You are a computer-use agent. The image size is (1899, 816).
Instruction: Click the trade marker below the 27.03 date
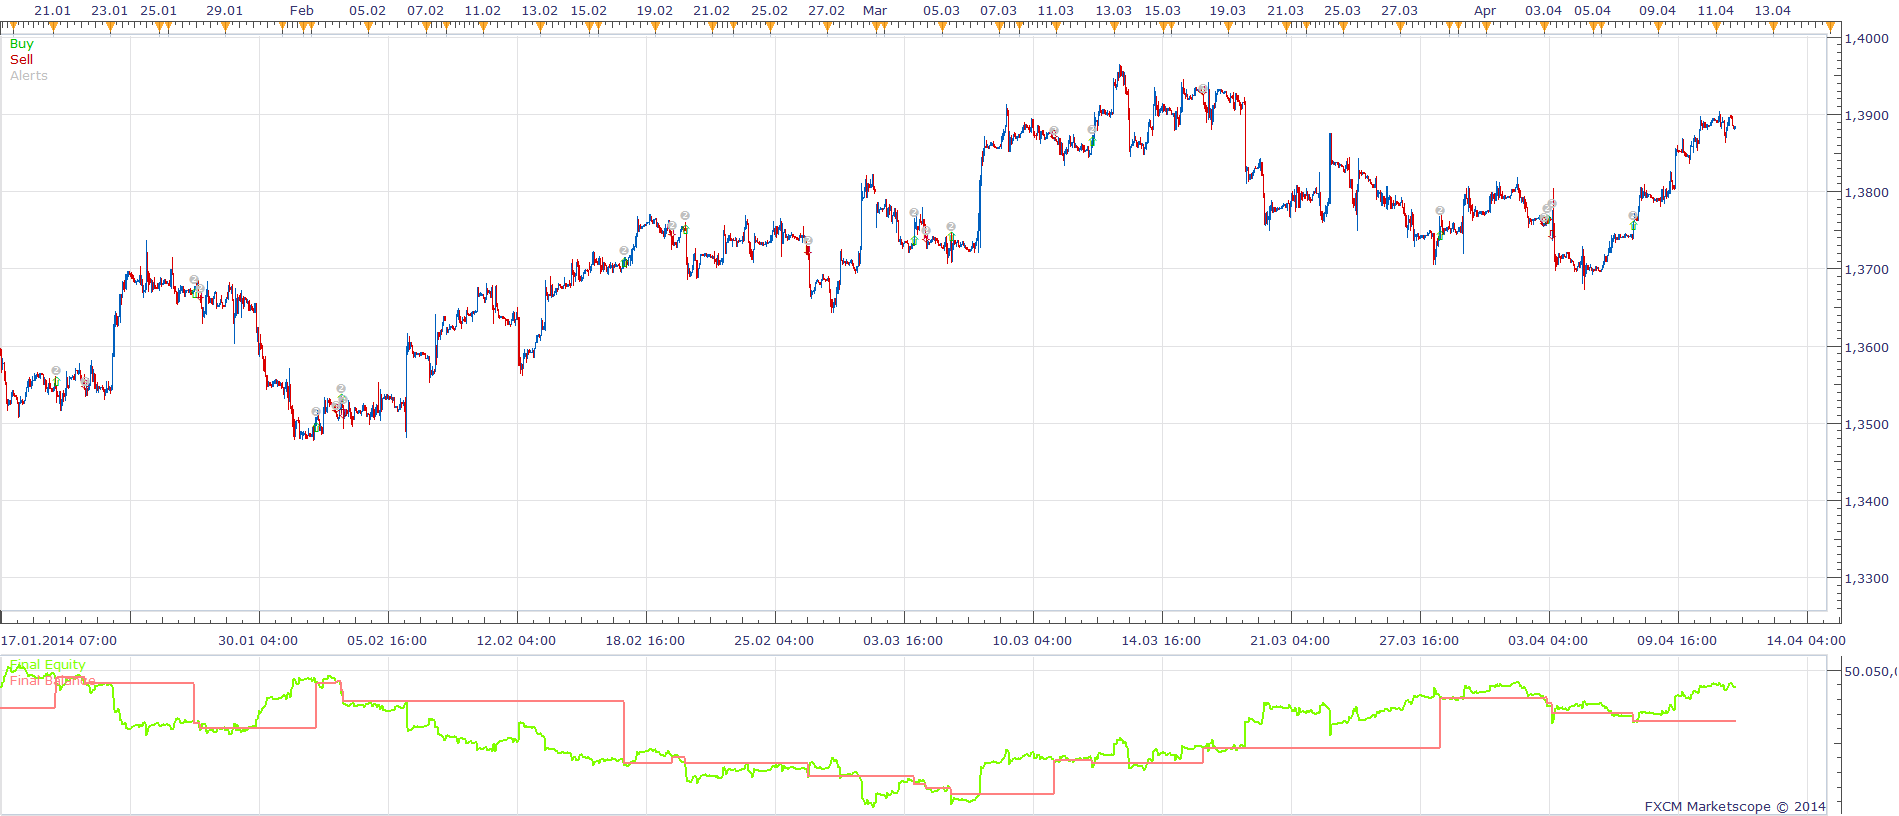pos(1440,211)
